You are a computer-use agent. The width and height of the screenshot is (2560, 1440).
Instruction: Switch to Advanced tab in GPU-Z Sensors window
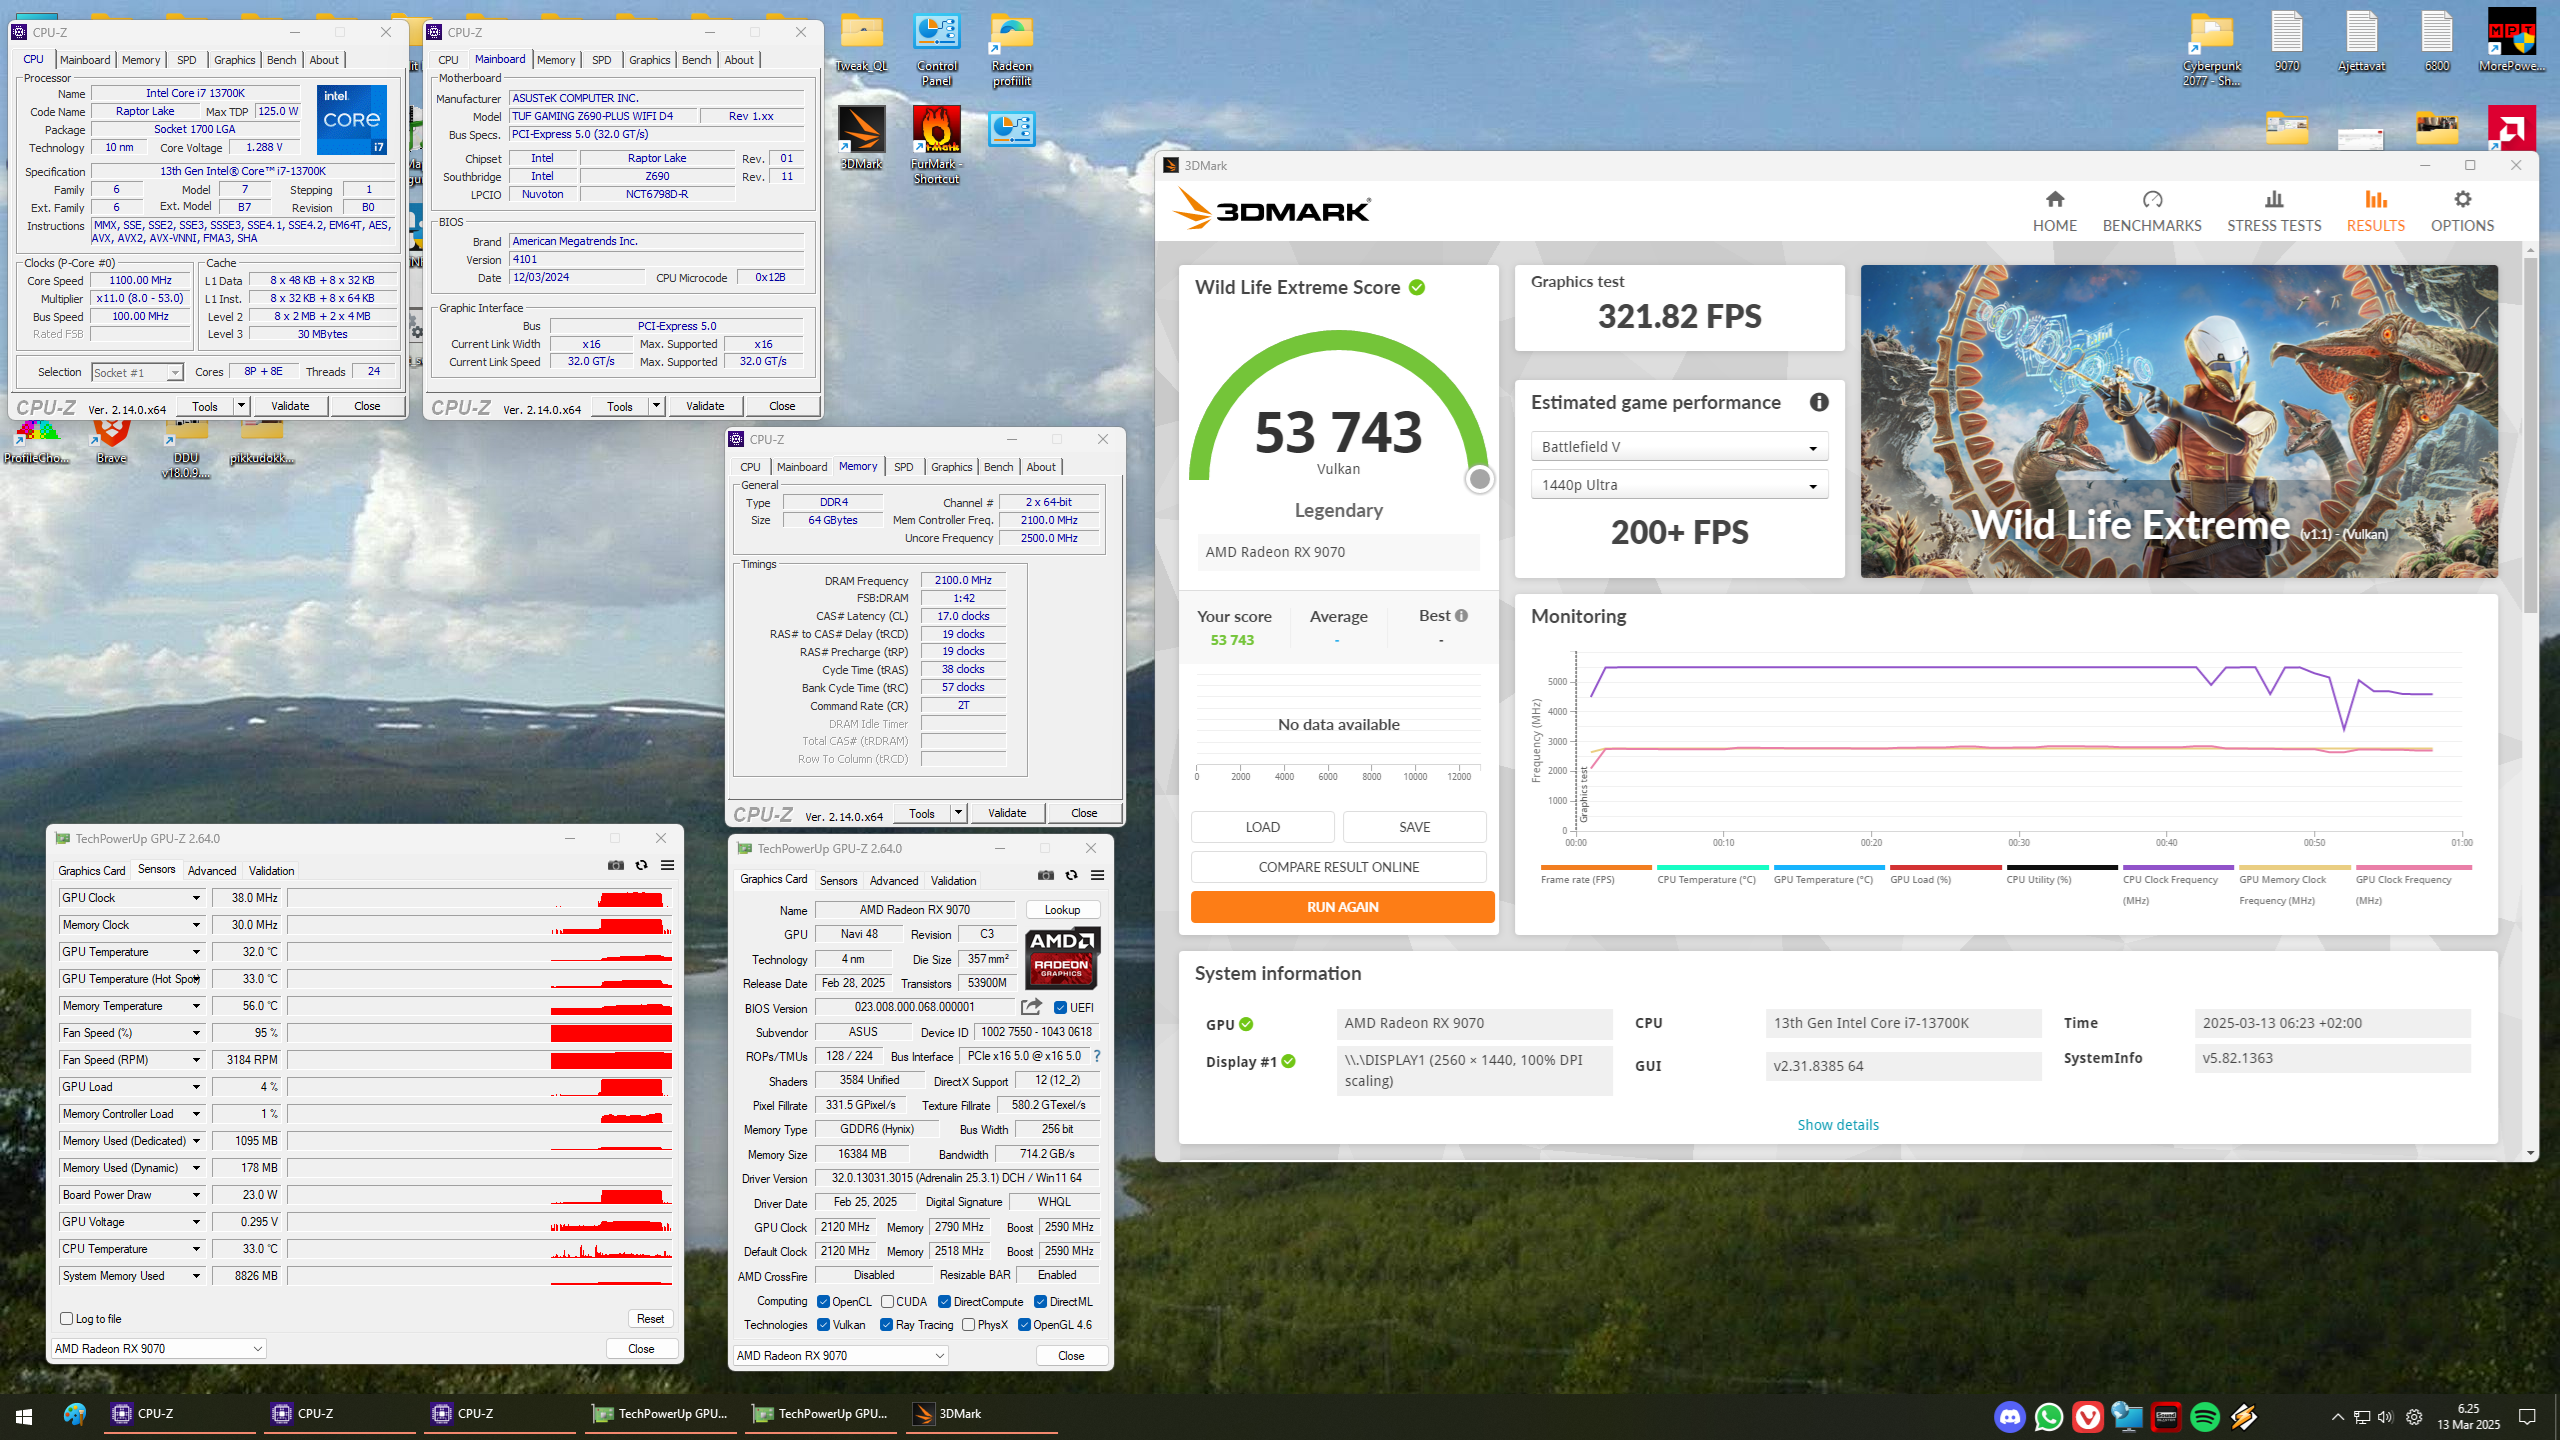tap(212, 870)
